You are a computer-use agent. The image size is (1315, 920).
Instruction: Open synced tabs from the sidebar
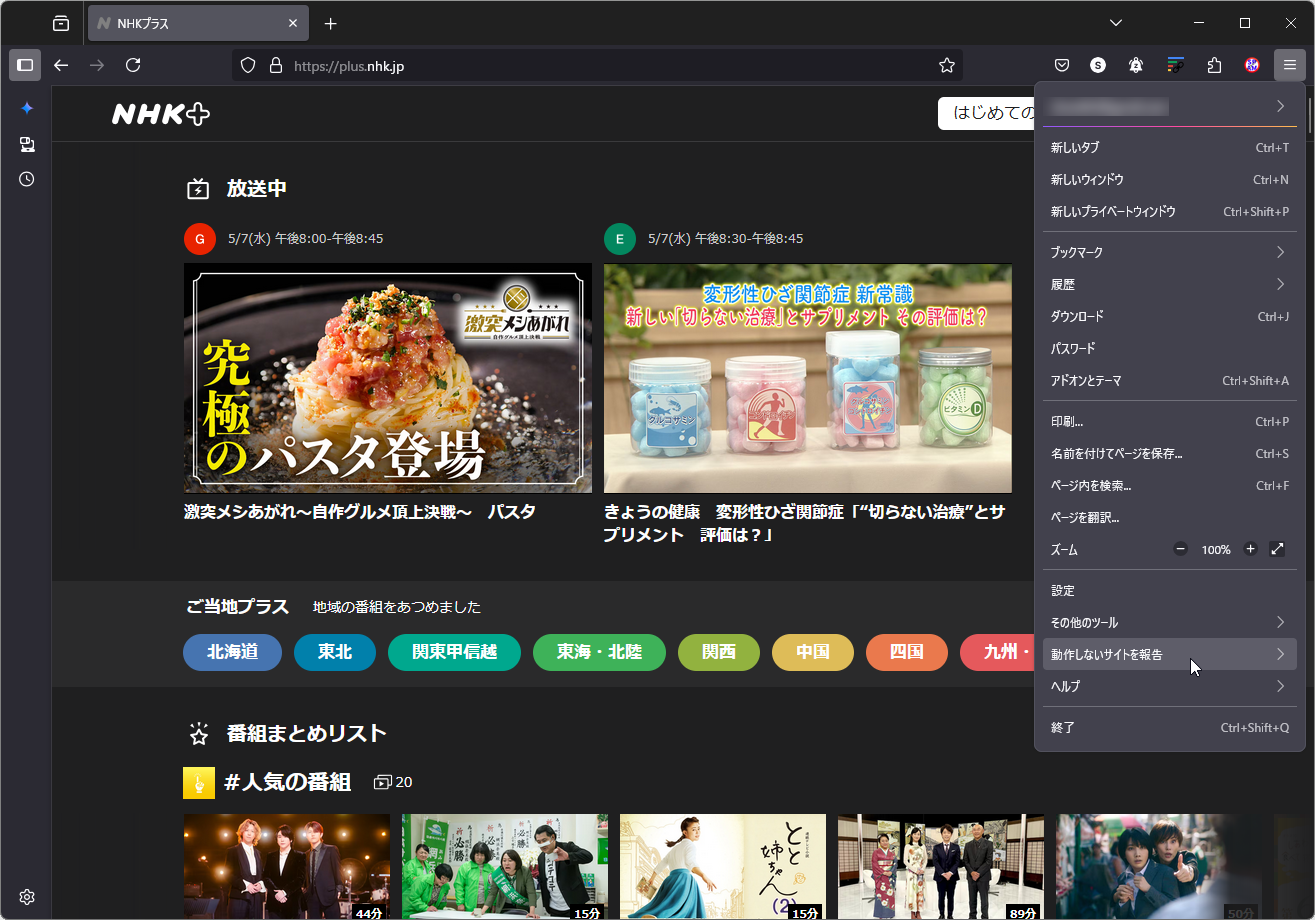26,144
